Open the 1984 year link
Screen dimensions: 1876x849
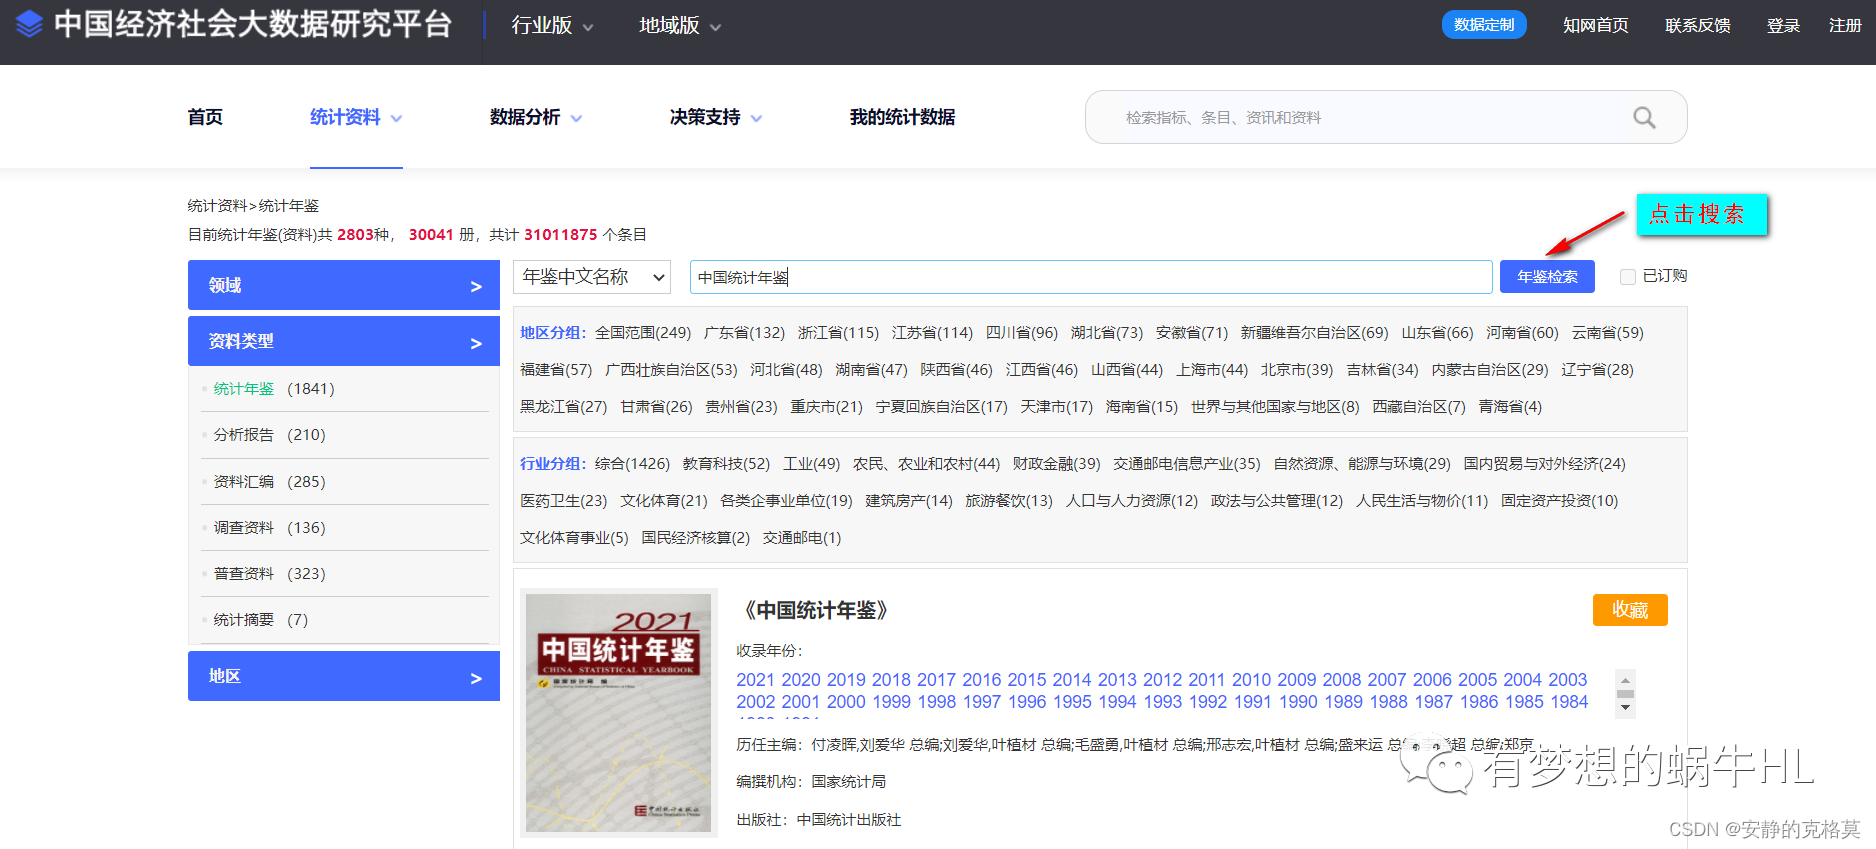point(1569,702)
